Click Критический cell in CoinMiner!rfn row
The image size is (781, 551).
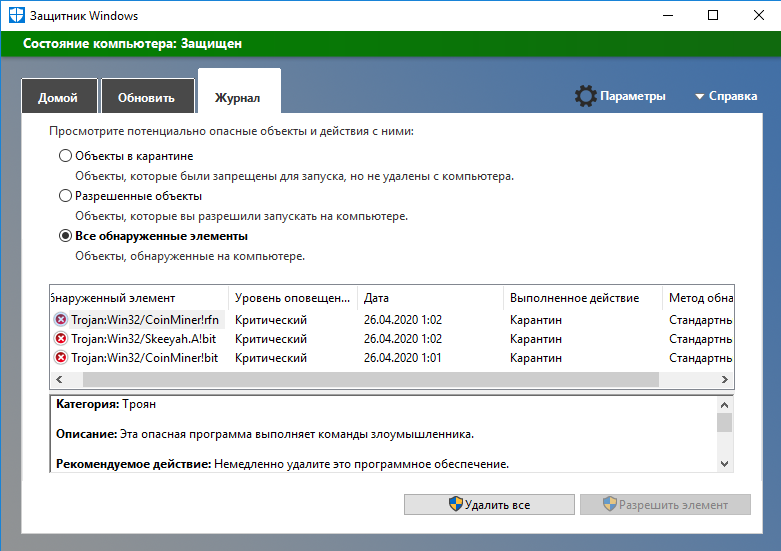(x=270, y=319)
